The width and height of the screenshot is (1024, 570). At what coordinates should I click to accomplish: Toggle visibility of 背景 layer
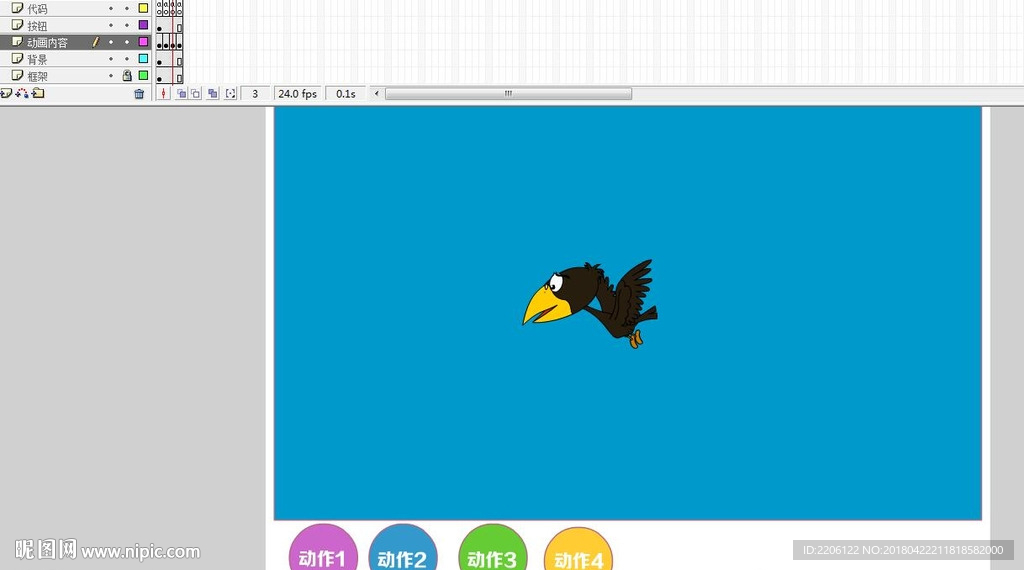tap(110, 59)
